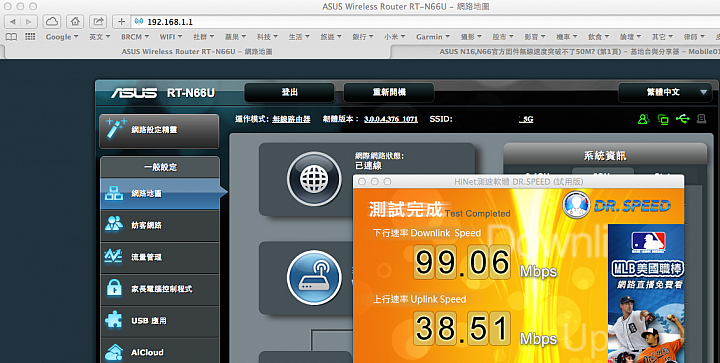Select 流量管理 in the sidebar
720x363 pixels.
point(160,257)
